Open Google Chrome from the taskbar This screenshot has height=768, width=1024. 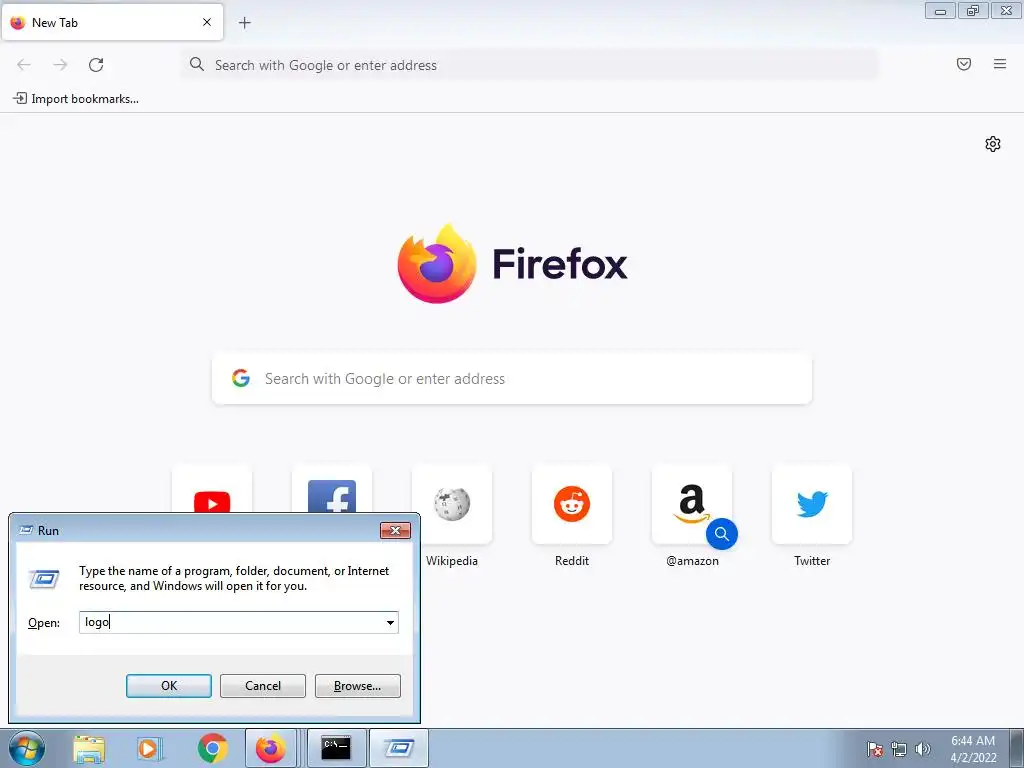(212, 748)
